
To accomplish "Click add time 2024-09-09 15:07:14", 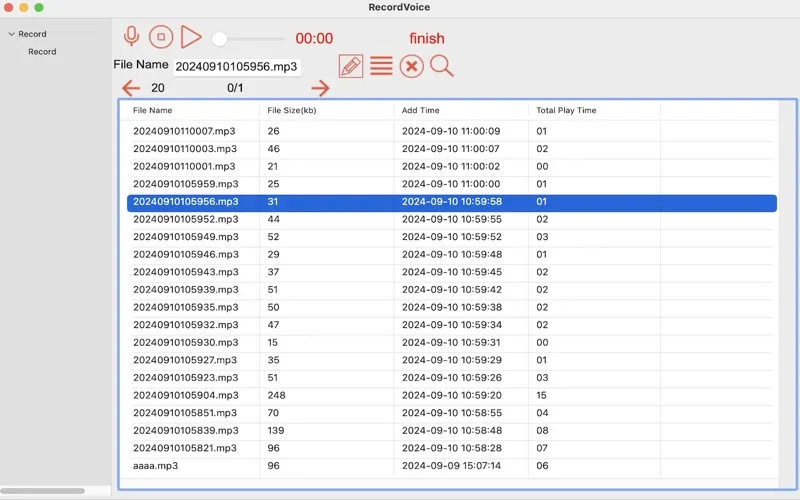I will pyautogui.click(x=452, y=466).
